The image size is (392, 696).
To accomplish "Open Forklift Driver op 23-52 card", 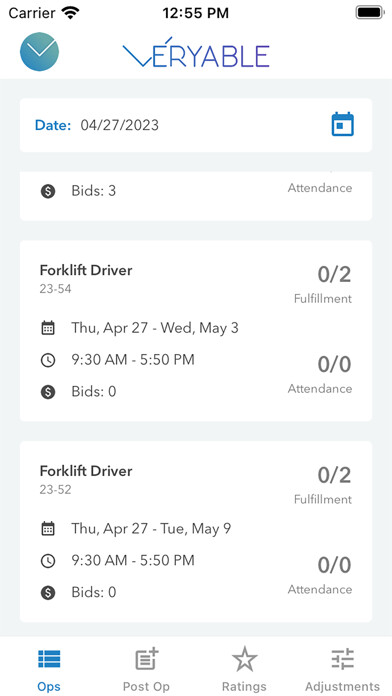I will click(x=196, y=531).
